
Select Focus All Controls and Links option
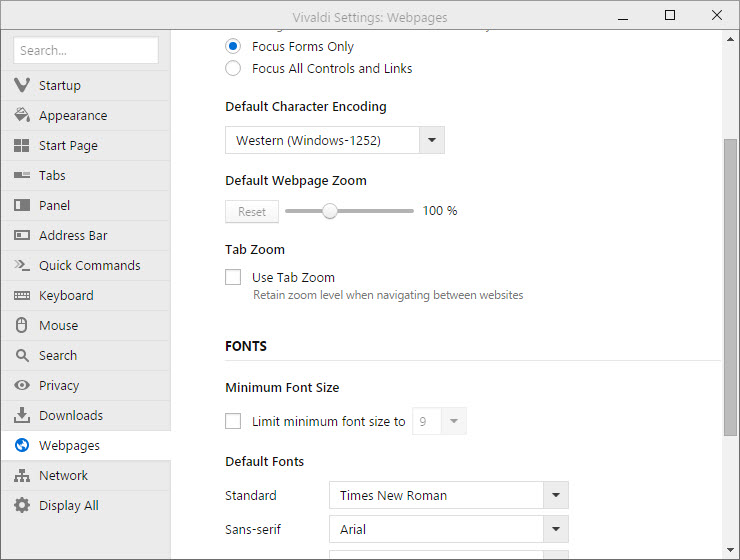coord(233,68)
